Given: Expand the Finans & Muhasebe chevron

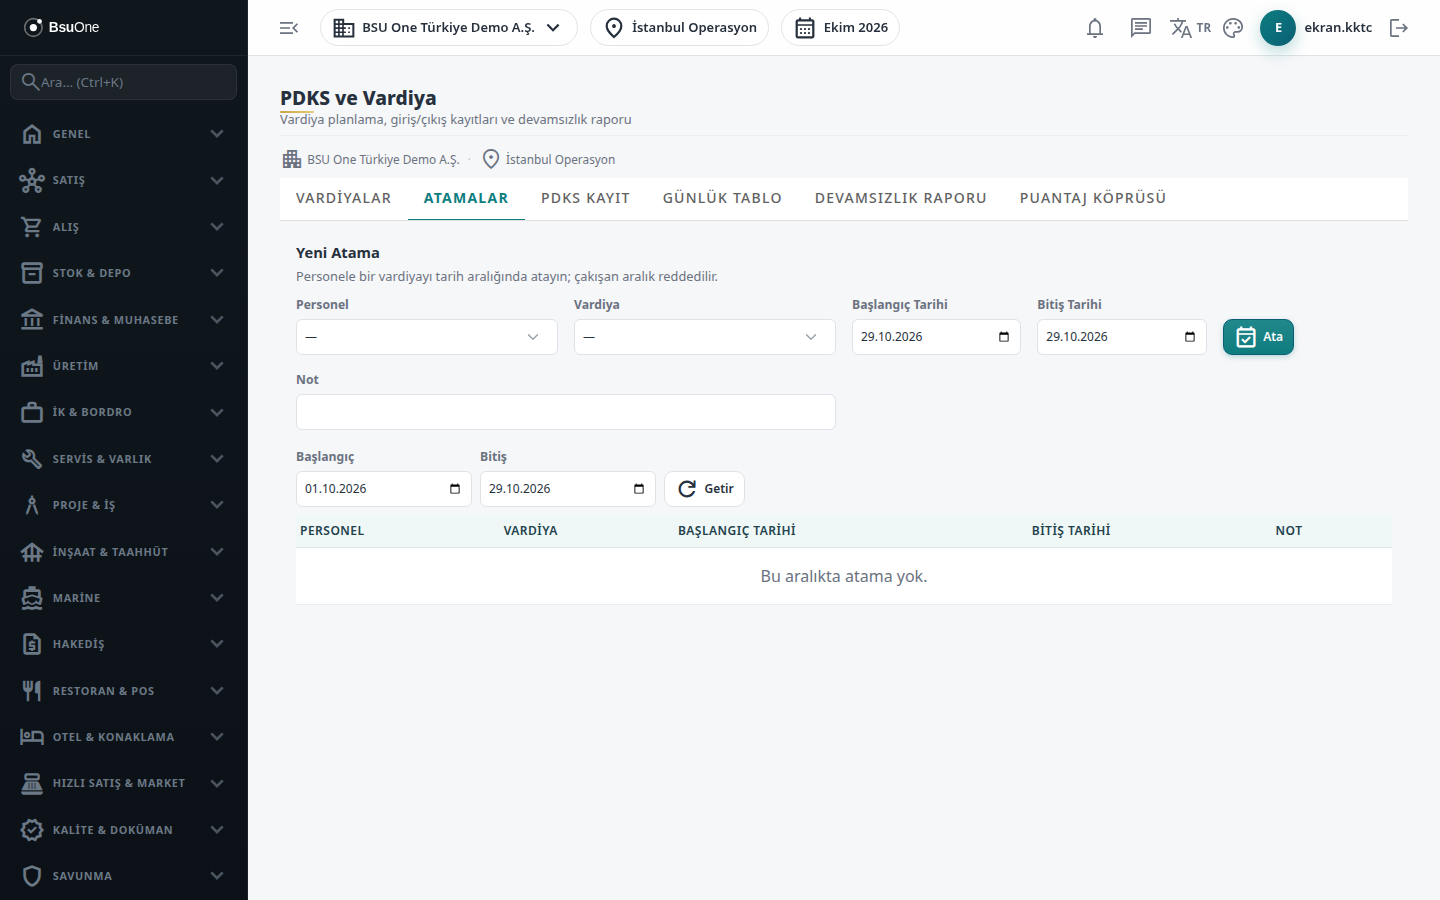Looking at the screenshot, I should pyautogui.click(x=217, y=320).
